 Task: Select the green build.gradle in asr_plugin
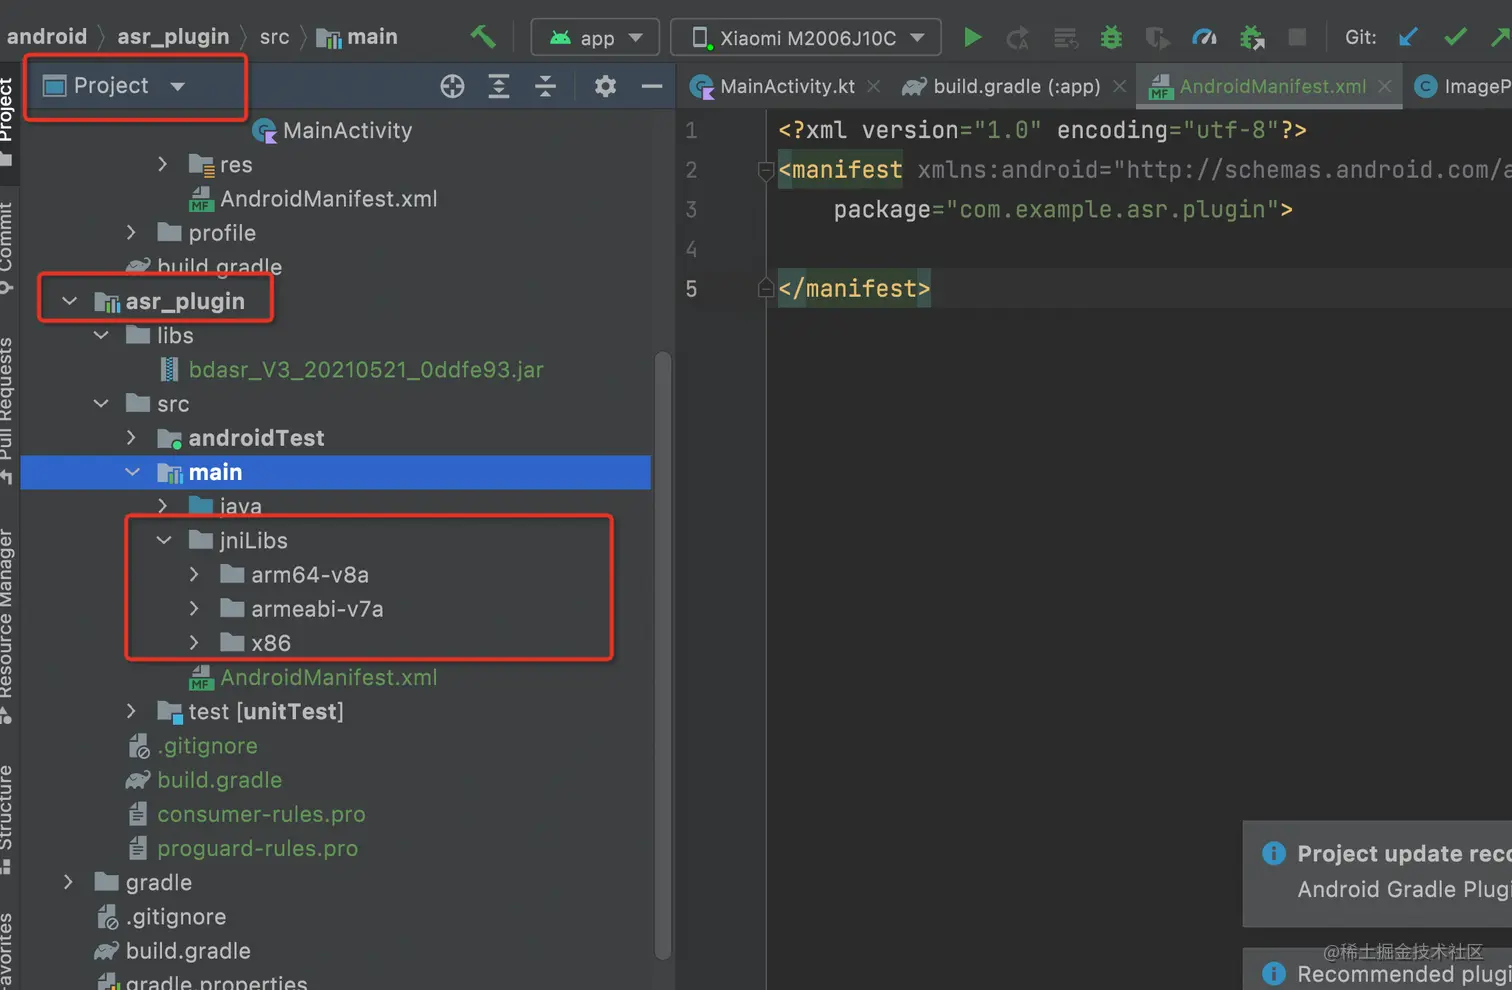pyautogui.click(x=204, y=780)
